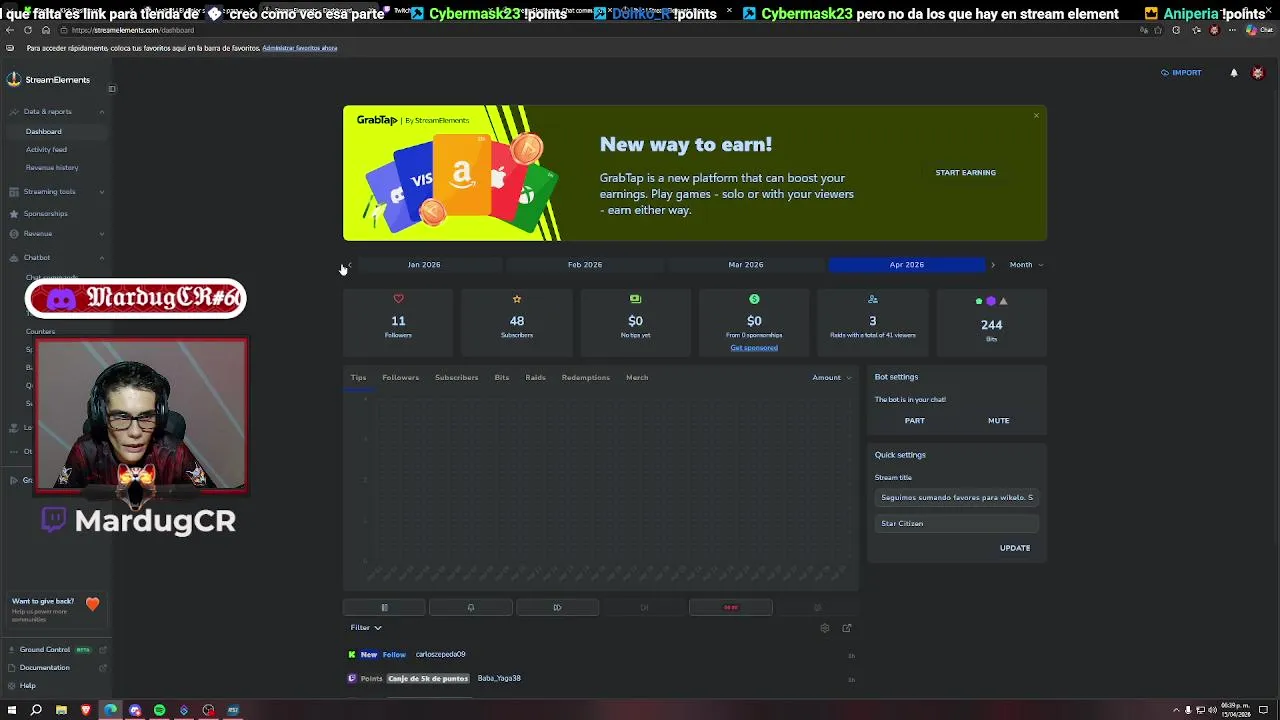Screen dimensions: 1280x720
Task: Open the Windows Start menu
Action: (x=12, y=711)
